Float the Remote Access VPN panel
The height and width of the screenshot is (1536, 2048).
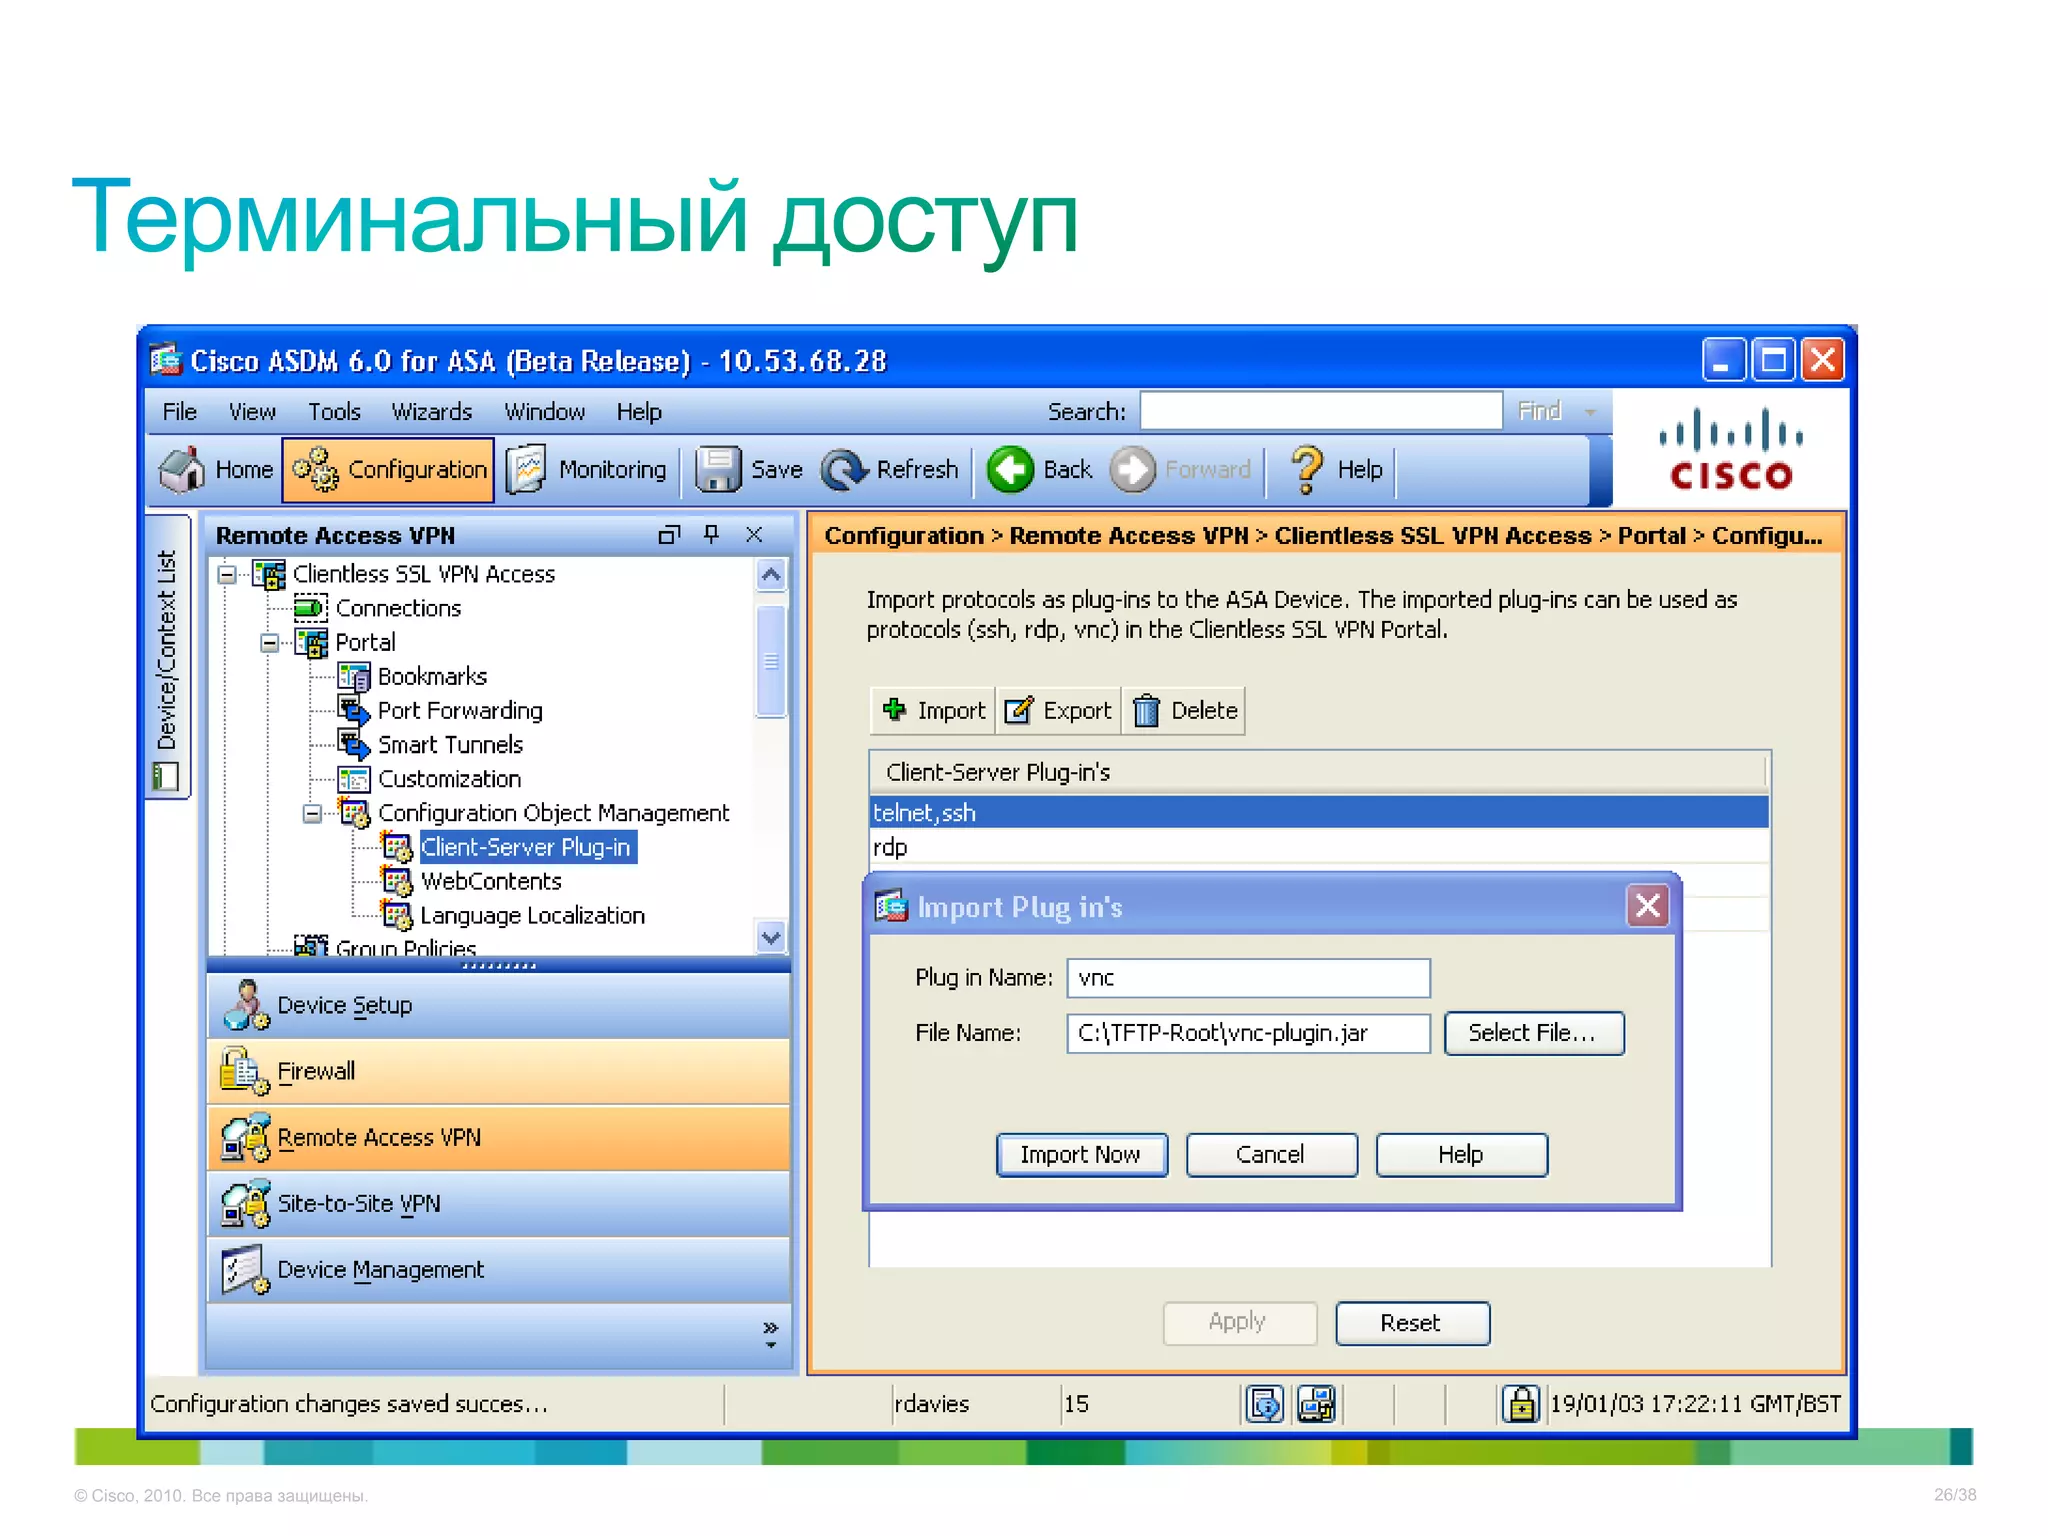tap(668, 535)
